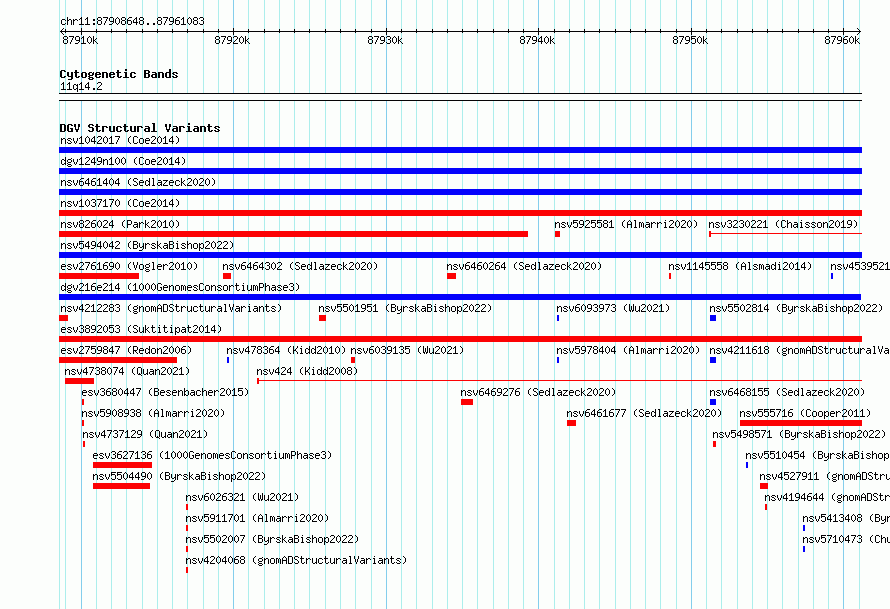This screenshot has height=609, width=890.
Task: Click the 11q14.2 cytogenetic band label
Action: (81, 86)
